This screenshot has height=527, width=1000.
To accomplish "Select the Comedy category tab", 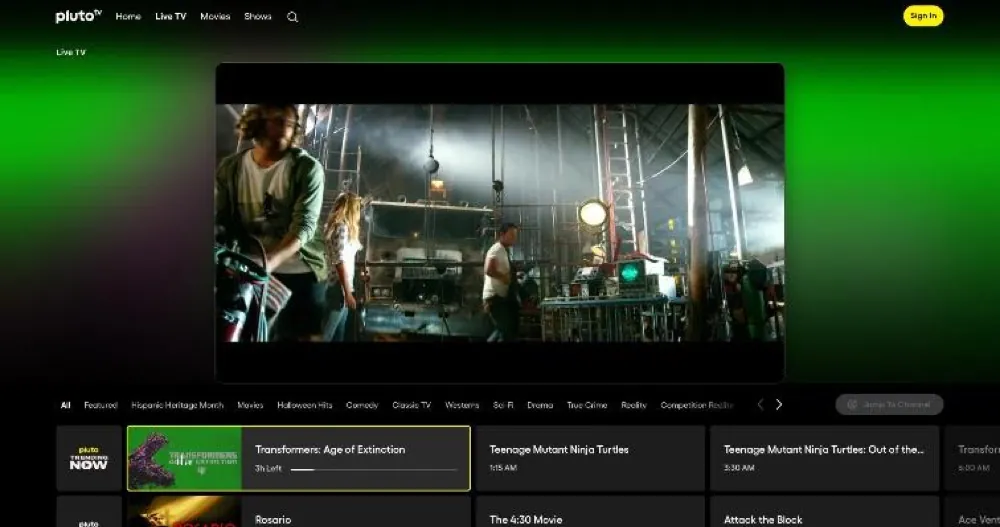I will [x=362, y=405].
